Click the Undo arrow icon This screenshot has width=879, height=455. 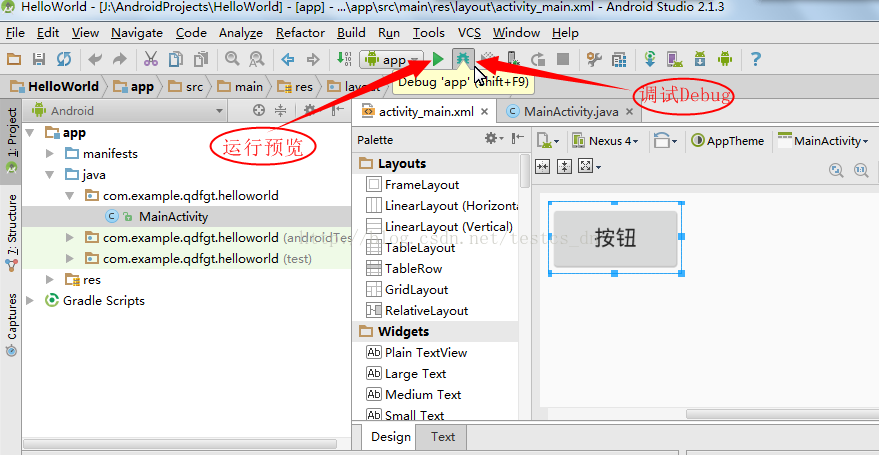pos(95,59)
